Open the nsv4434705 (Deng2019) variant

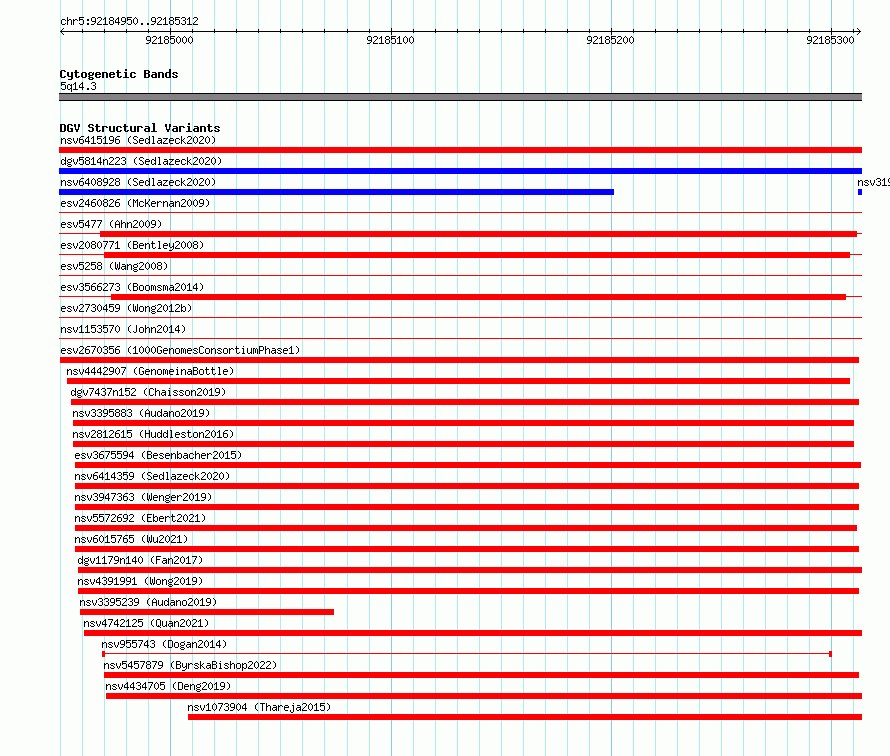pyautogui.click(x=168, y=686)
